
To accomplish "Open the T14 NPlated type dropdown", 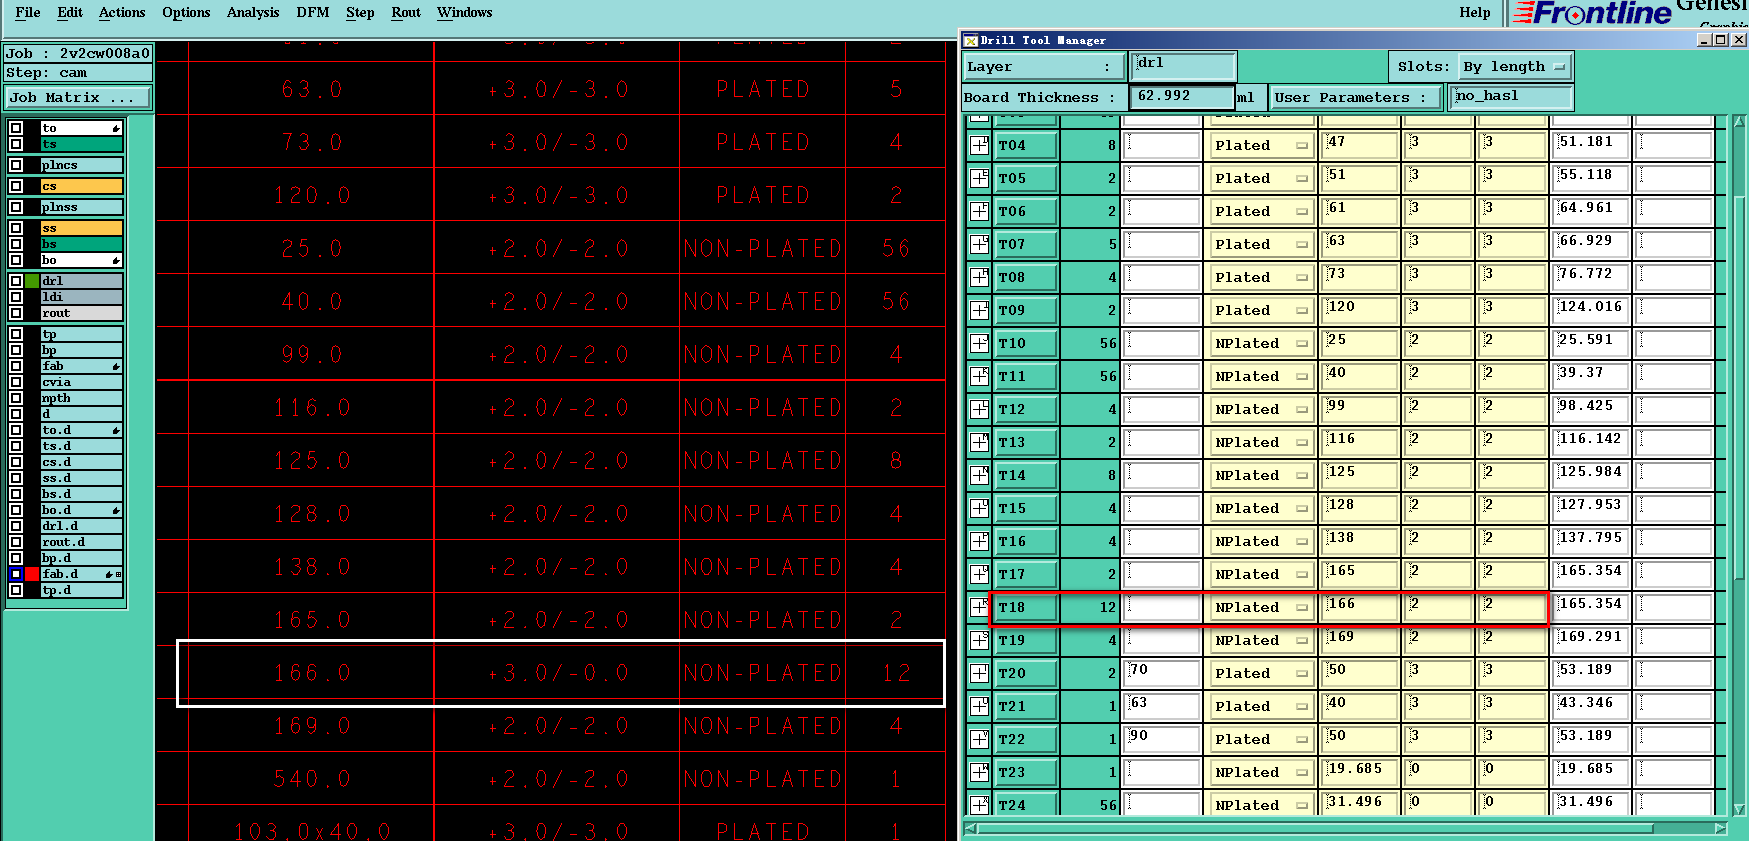I will tap(1260, 475).
